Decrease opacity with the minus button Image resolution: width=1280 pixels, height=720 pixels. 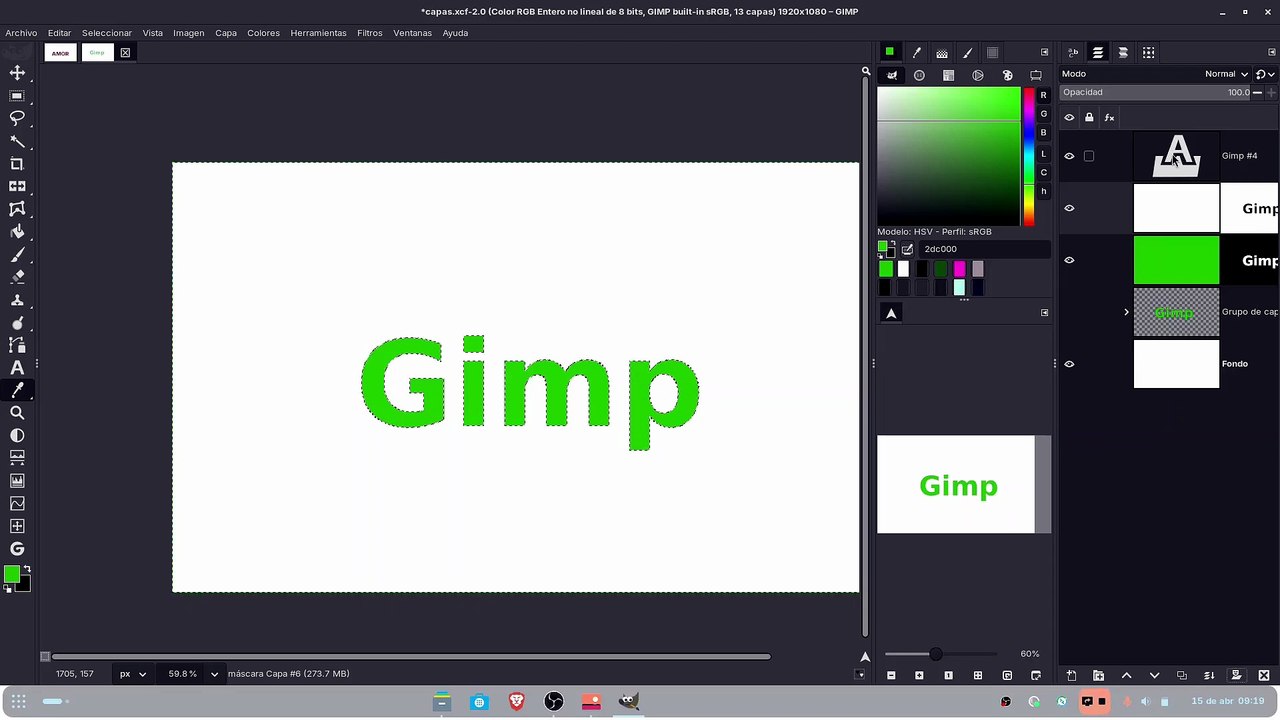[x=1257, y=93]
